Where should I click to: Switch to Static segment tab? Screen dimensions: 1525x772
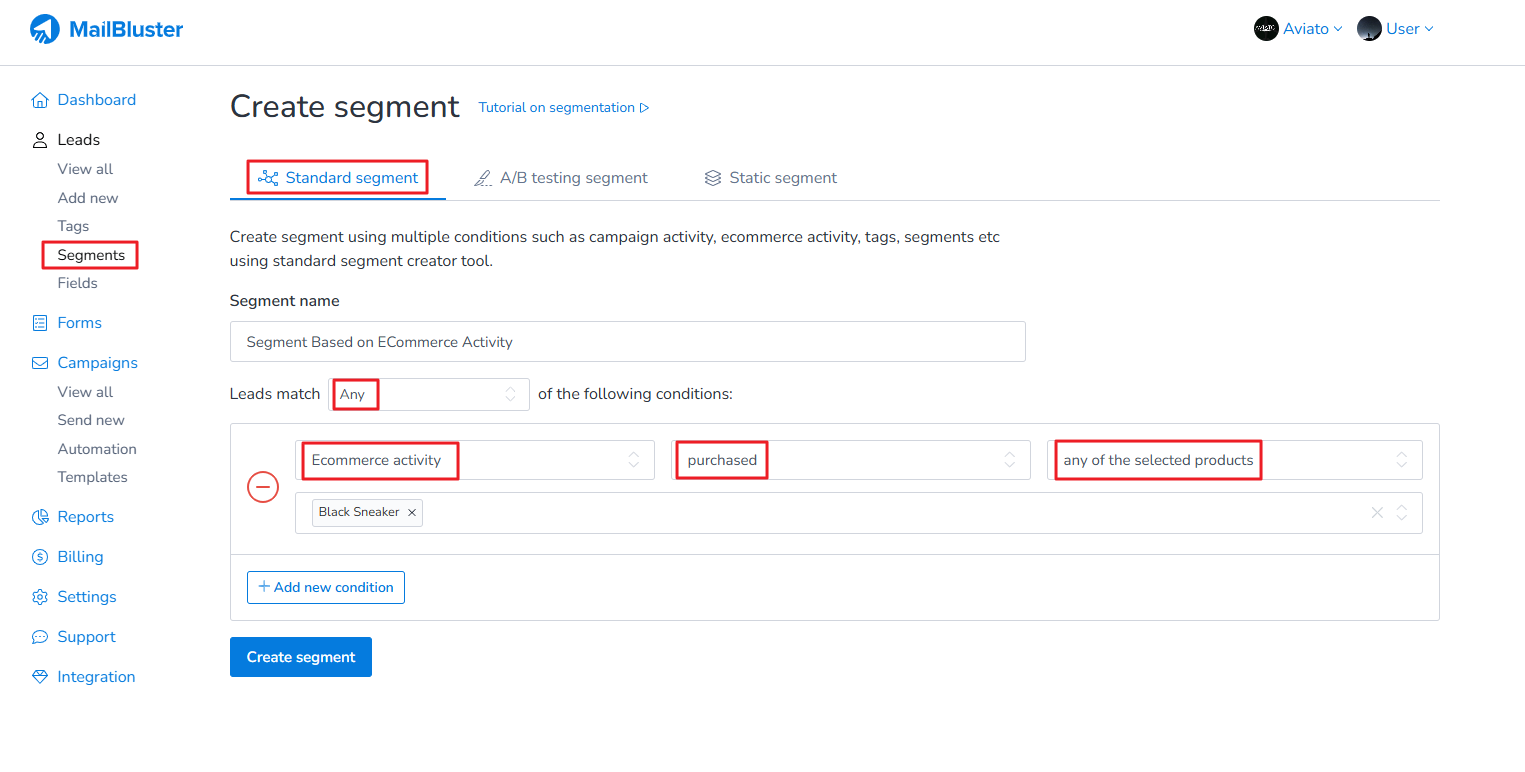click(x=770, y=178)
